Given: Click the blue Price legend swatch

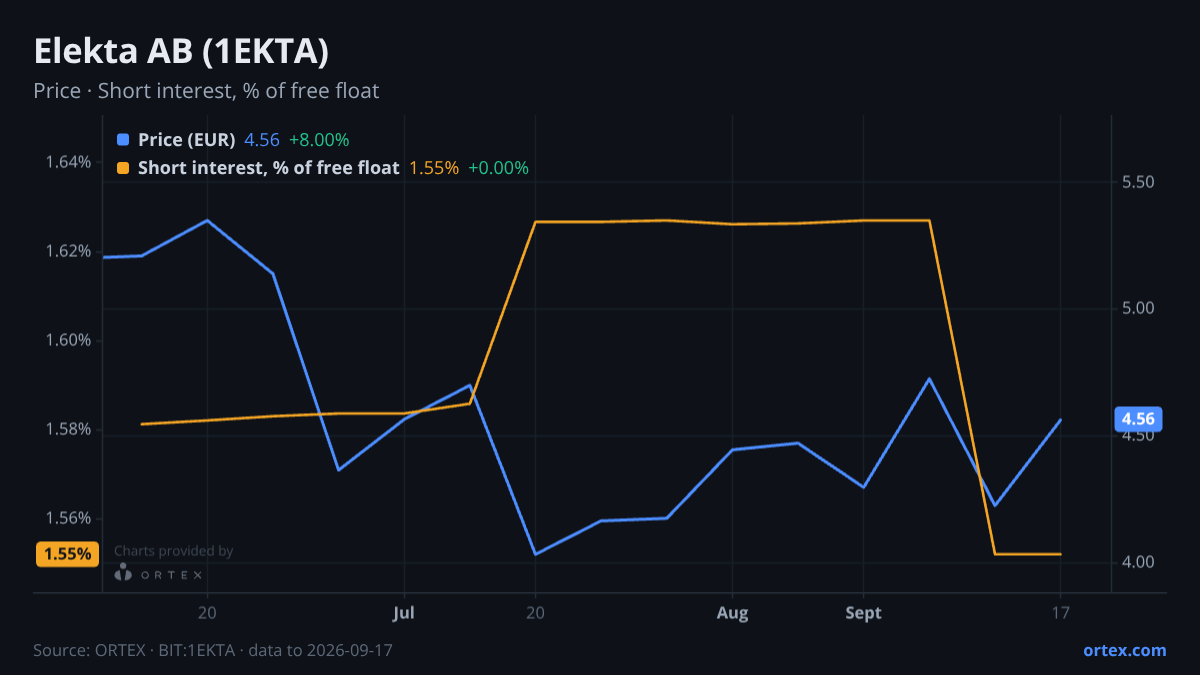Looking at the screenshot, I should click(x=123, y=140).
